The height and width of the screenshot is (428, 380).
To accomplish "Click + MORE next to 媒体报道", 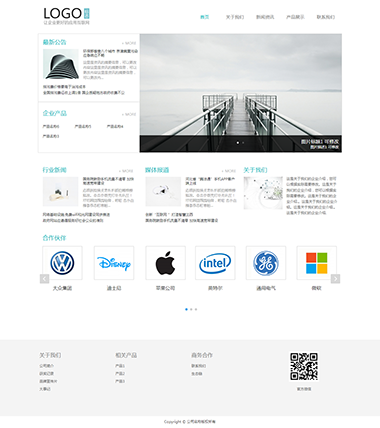I will pyautogui.click(x=229, y=171).
